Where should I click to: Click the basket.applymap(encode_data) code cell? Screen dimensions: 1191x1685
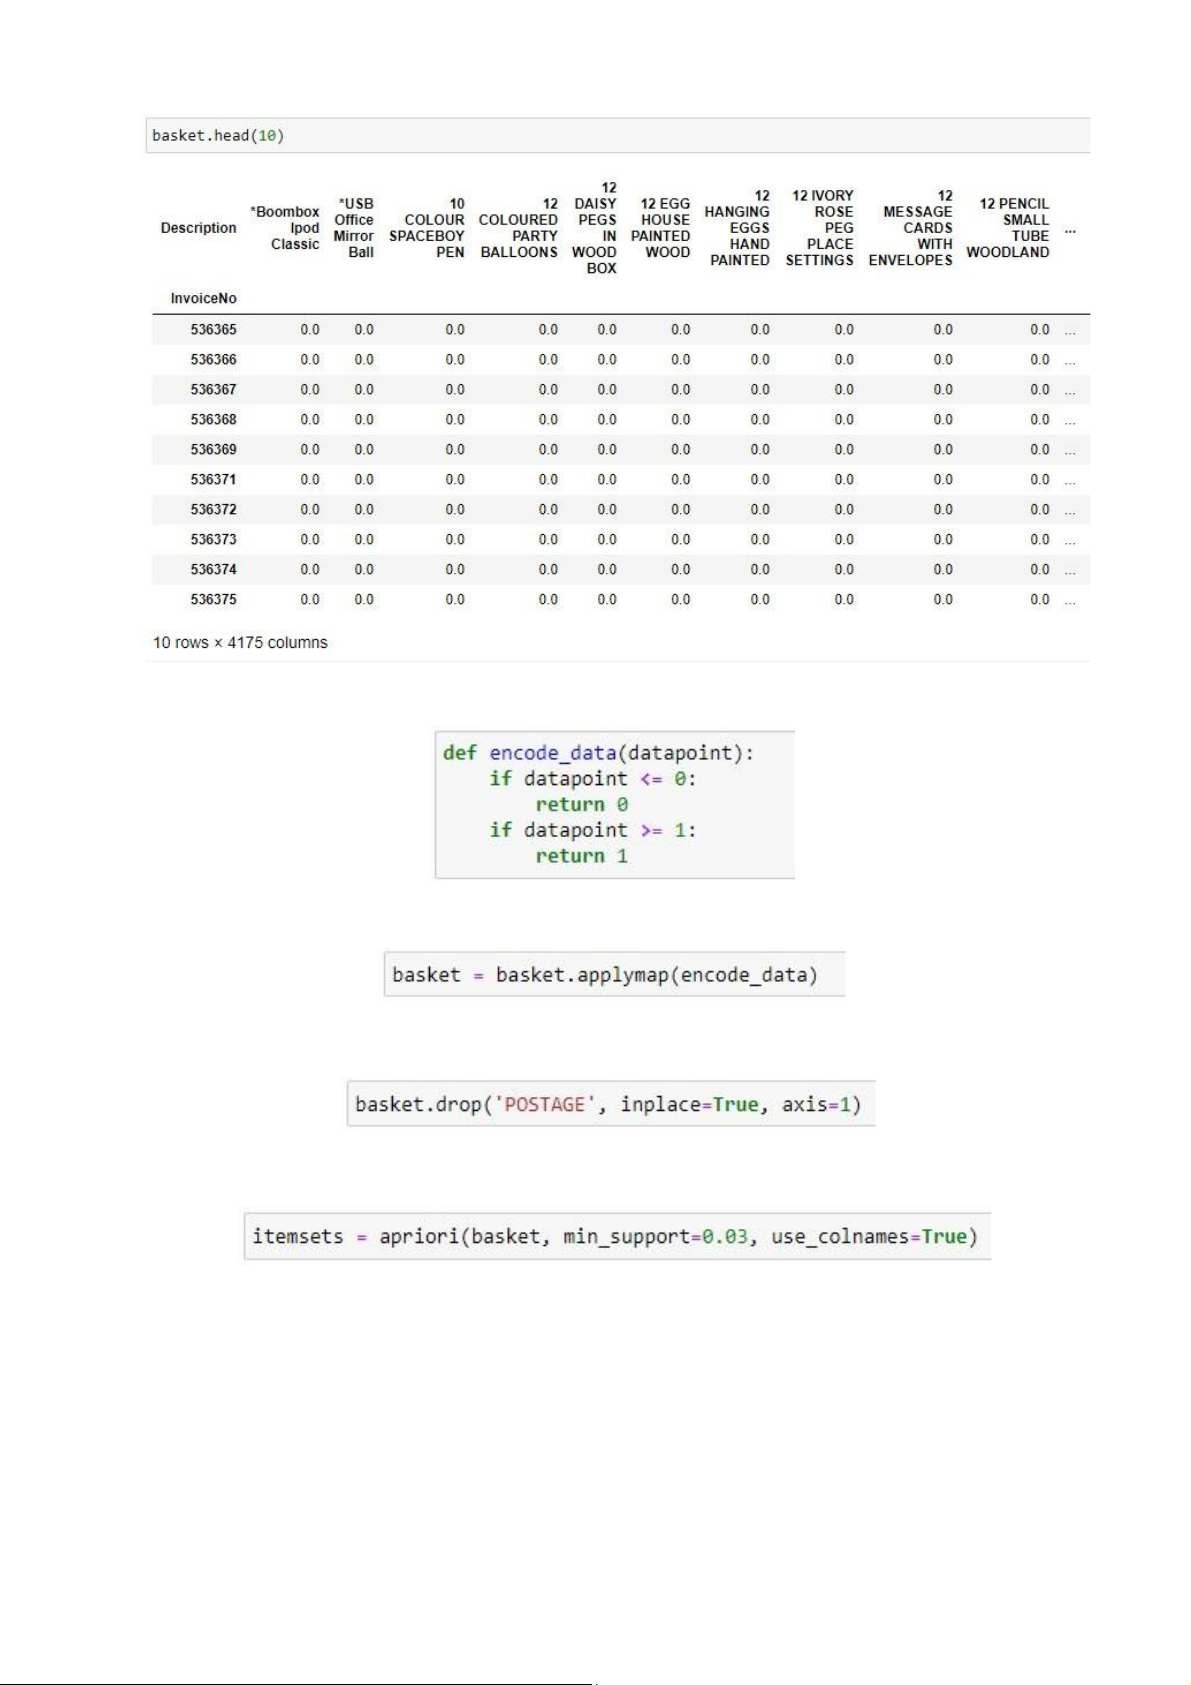point(615,975)
